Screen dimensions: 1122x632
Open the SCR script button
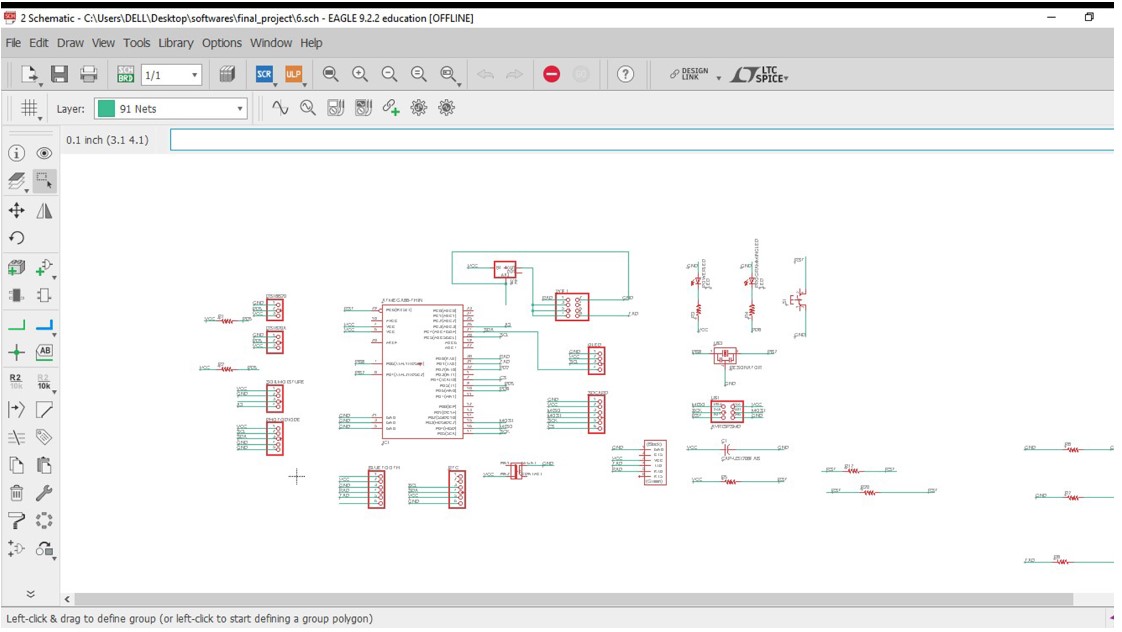pyautogui.click(x=264, y=74)
